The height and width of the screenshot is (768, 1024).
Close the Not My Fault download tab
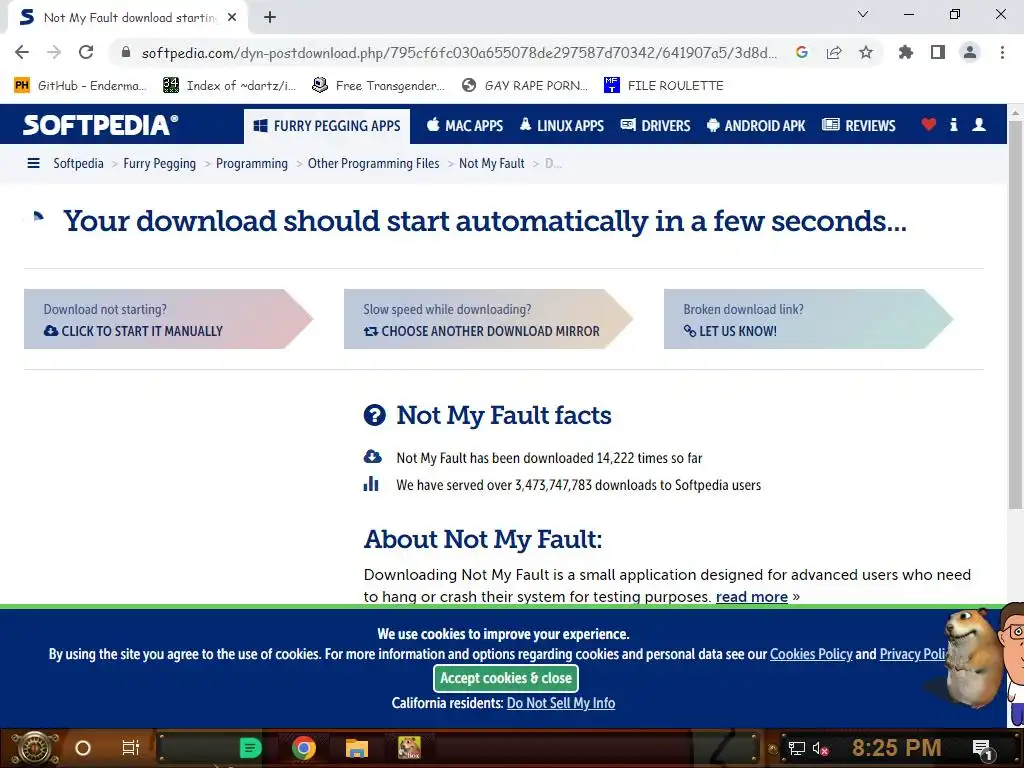coord(232,18)
